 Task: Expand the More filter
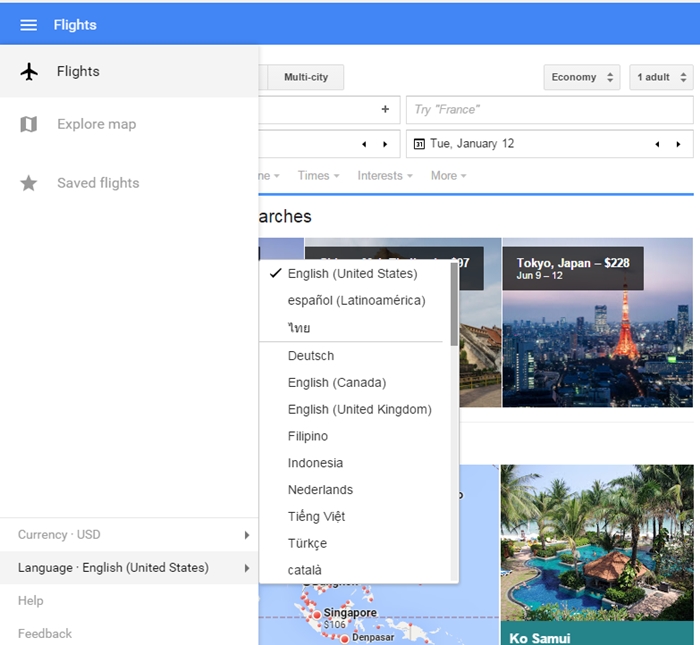(448, 175)
